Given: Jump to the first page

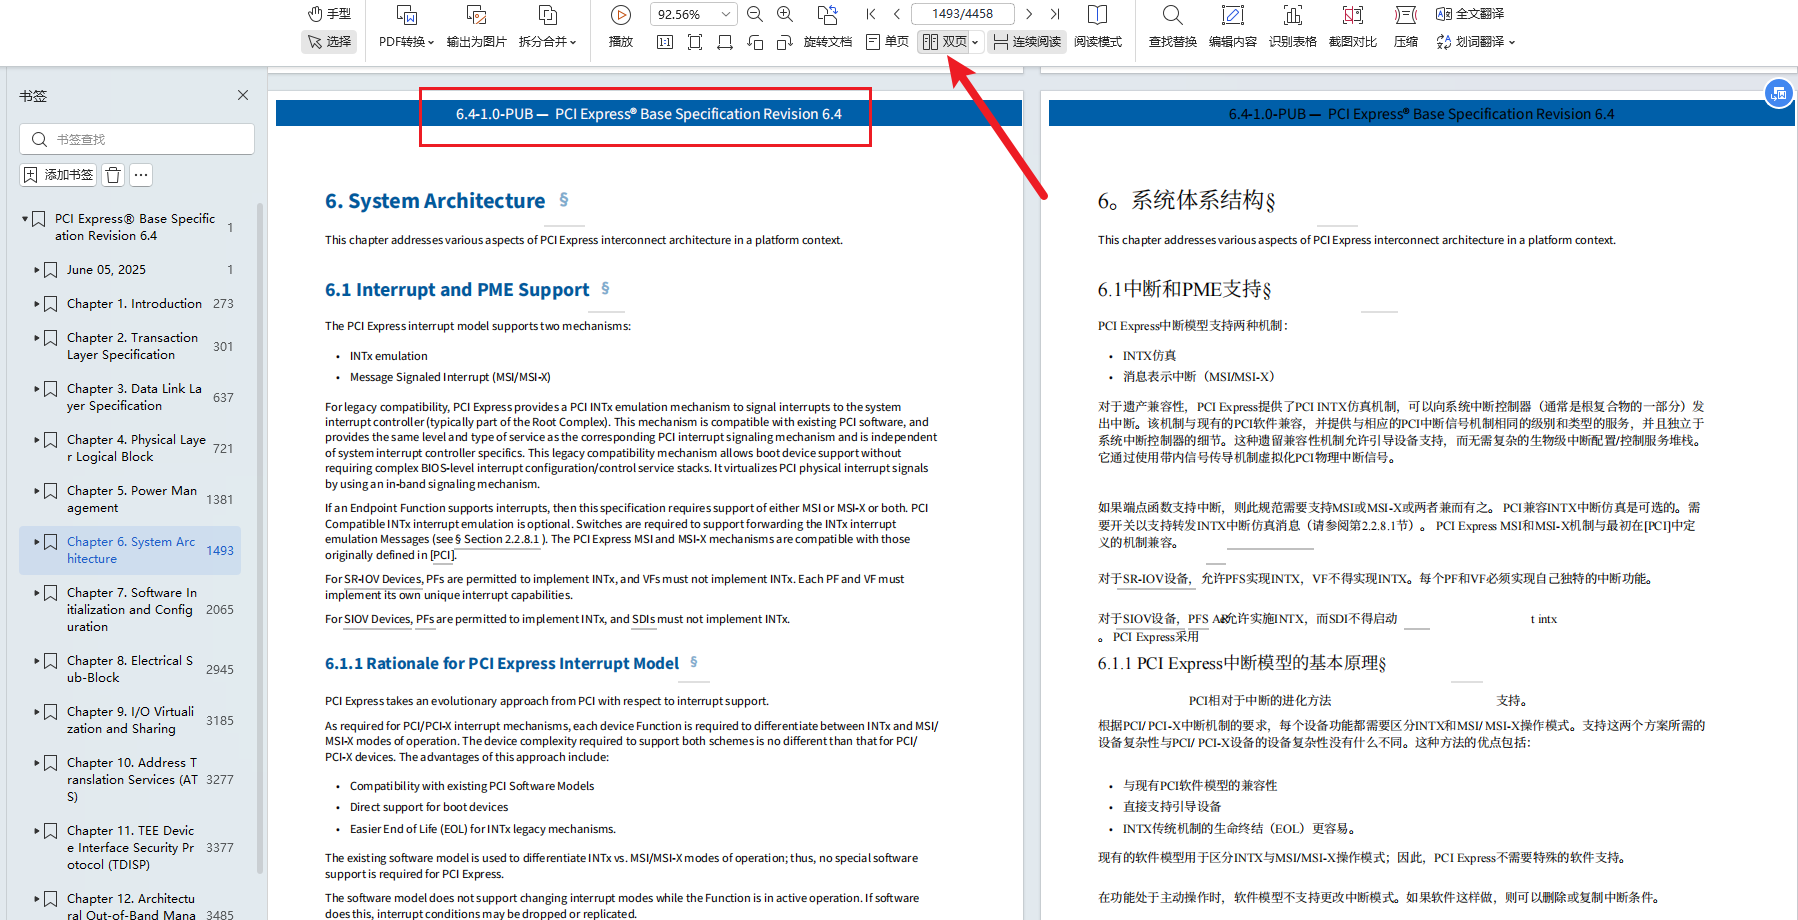Looking at the screenshot, I should [871, 14].
